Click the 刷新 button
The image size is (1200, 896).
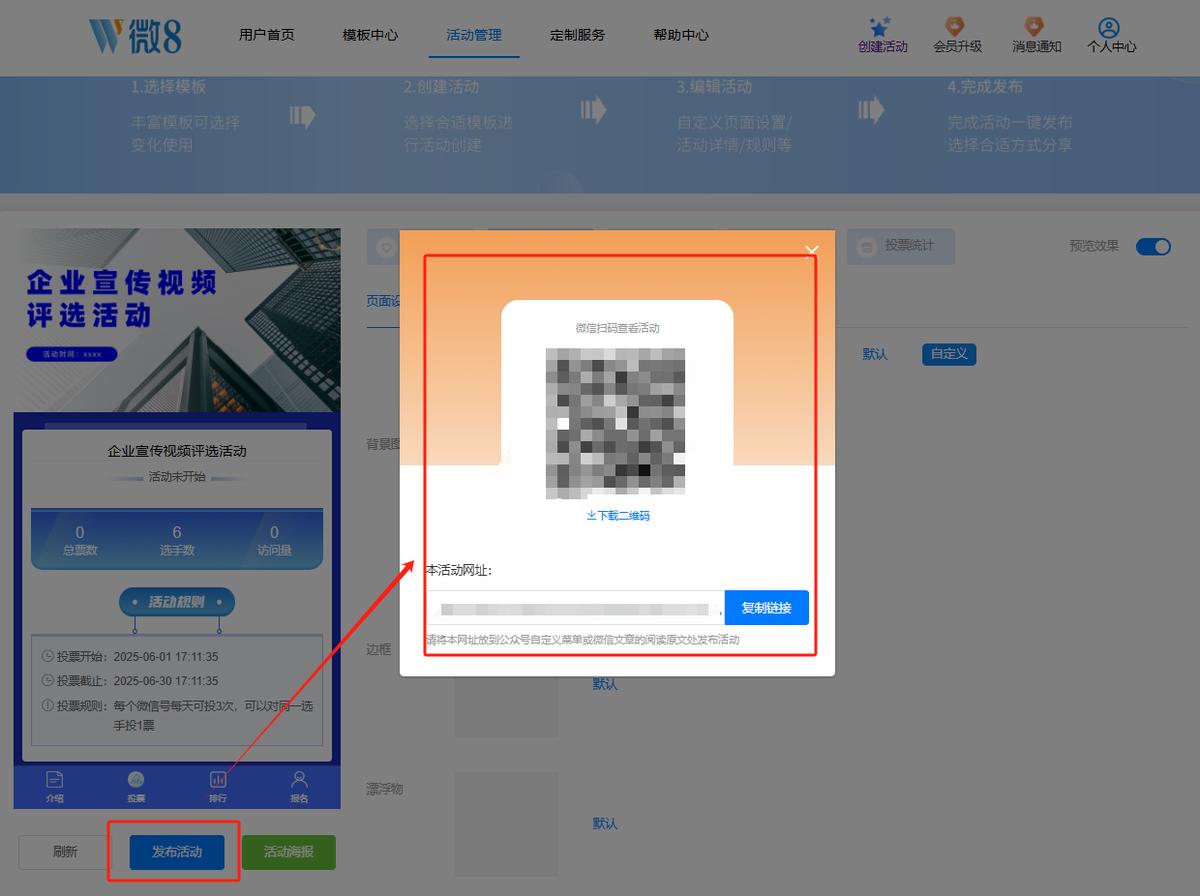(x=65, y=852)
